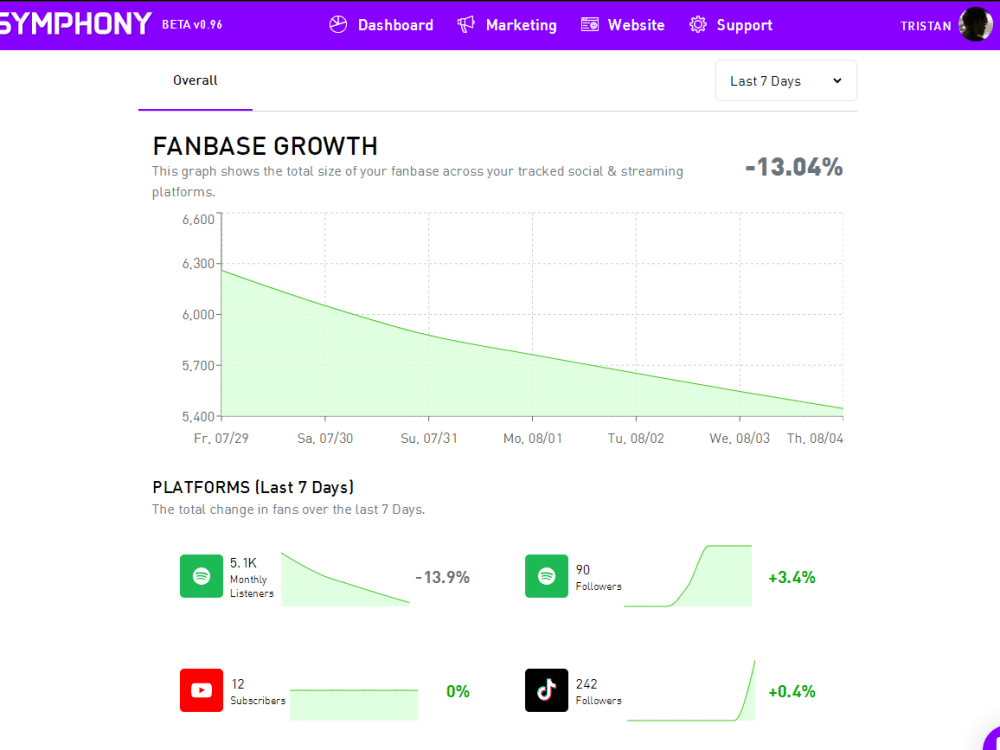Click the +0.4% TikTok change value
The width and height of the screenshot is (1000, 750).
click(x=792, y=691)
